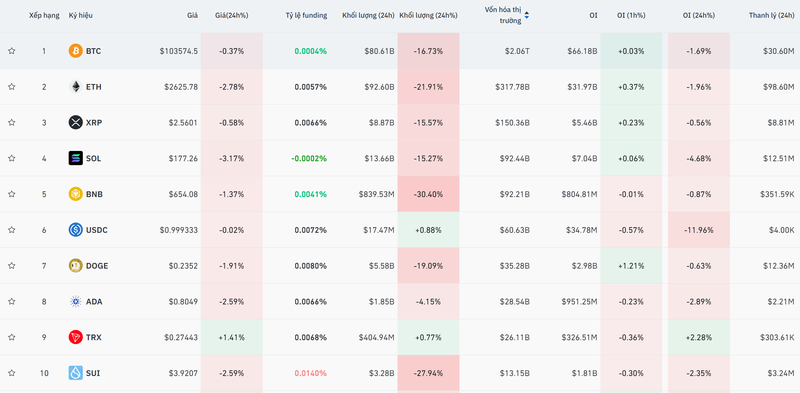Viewport: 800px width, 393px height.
Task: Click the TRON TRX logo
Action: pyautogui.click(x=76, y=337)
